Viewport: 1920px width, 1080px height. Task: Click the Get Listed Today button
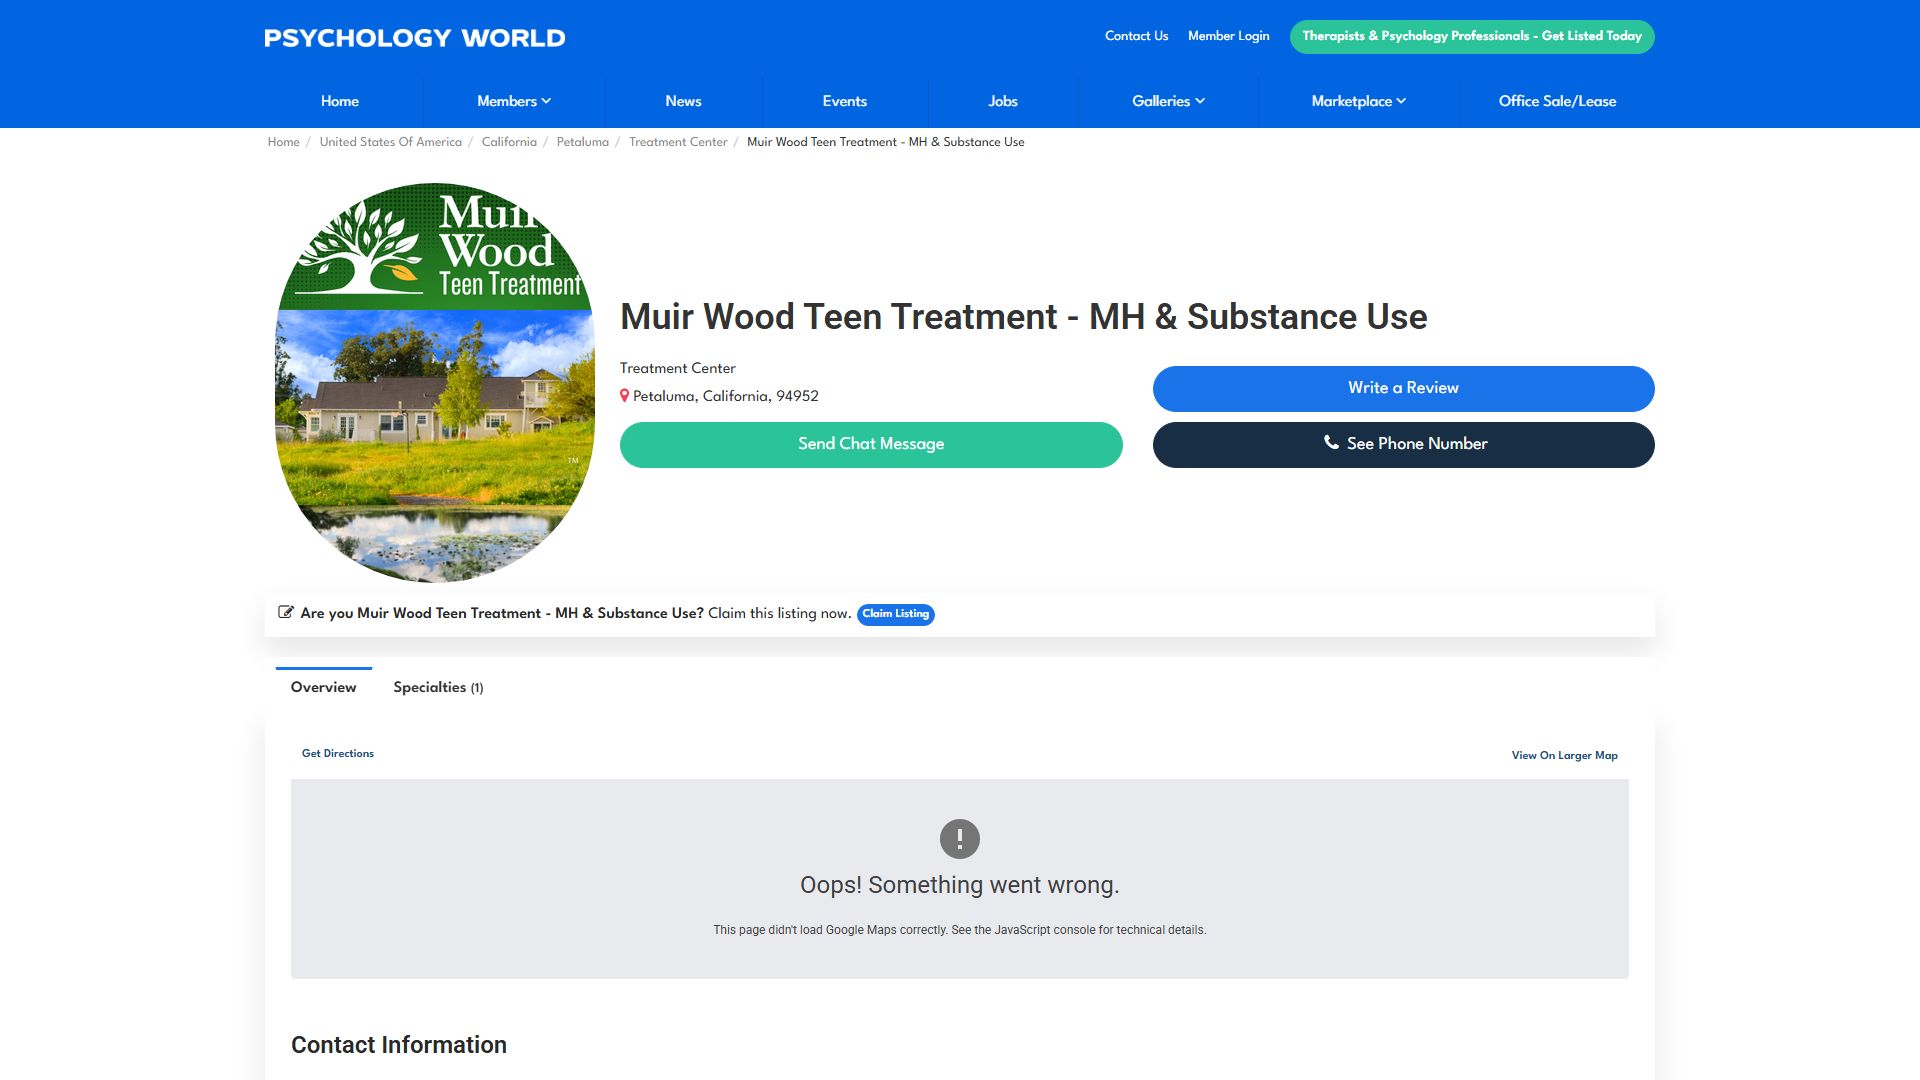click(x=1472, y=36)
